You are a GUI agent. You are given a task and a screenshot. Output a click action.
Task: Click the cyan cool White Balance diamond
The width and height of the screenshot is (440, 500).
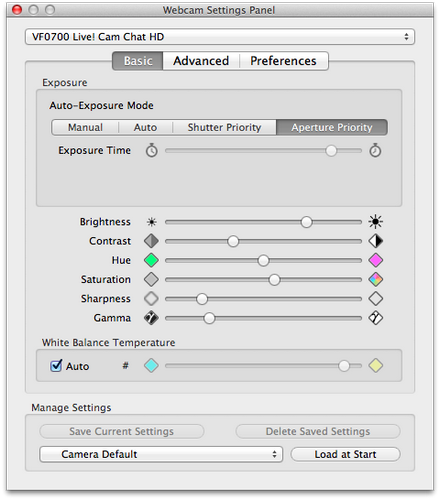[x=151, y=365]
